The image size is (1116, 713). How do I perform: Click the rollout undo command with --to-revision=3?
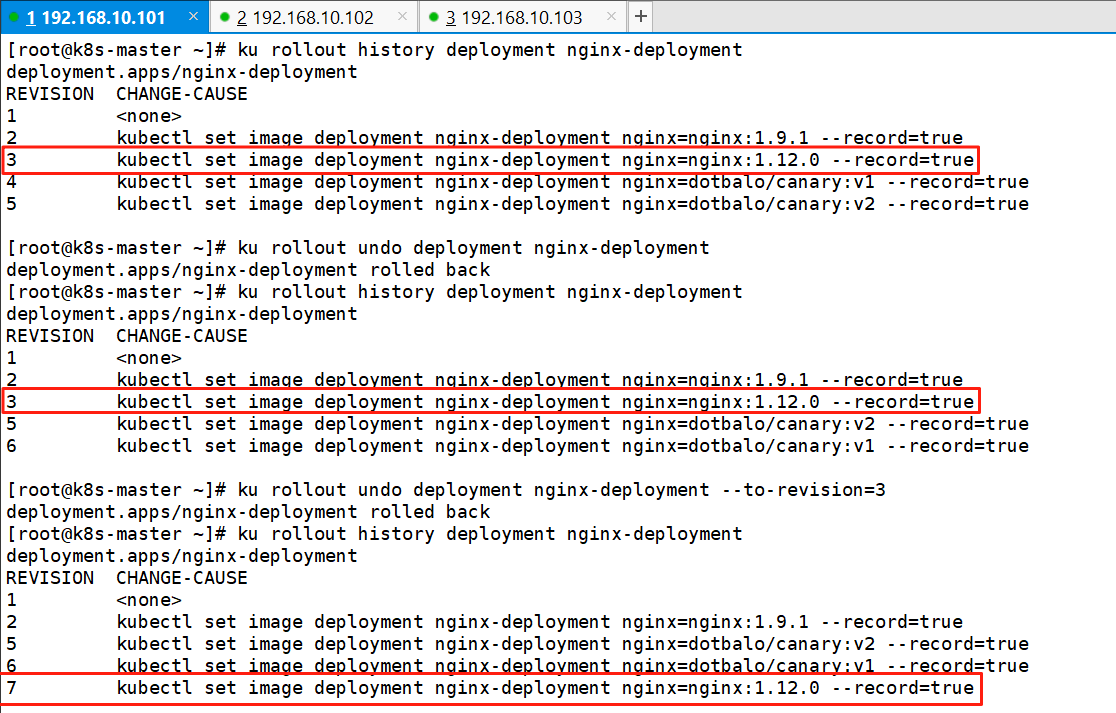point(562,490)
